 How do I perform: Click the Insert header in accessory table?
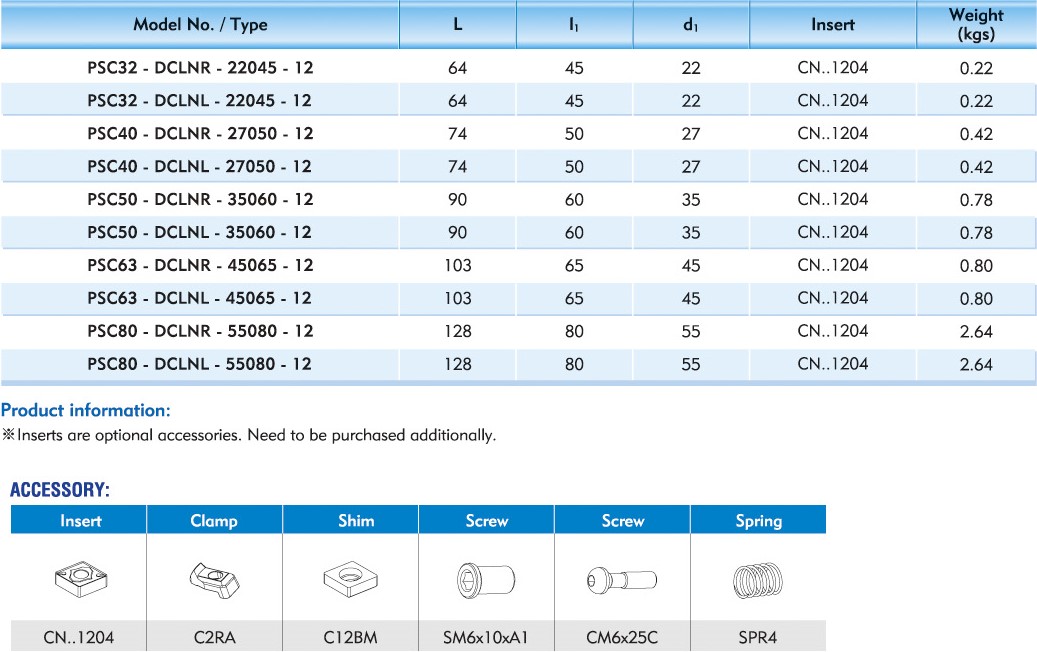[x=79, y=520]
